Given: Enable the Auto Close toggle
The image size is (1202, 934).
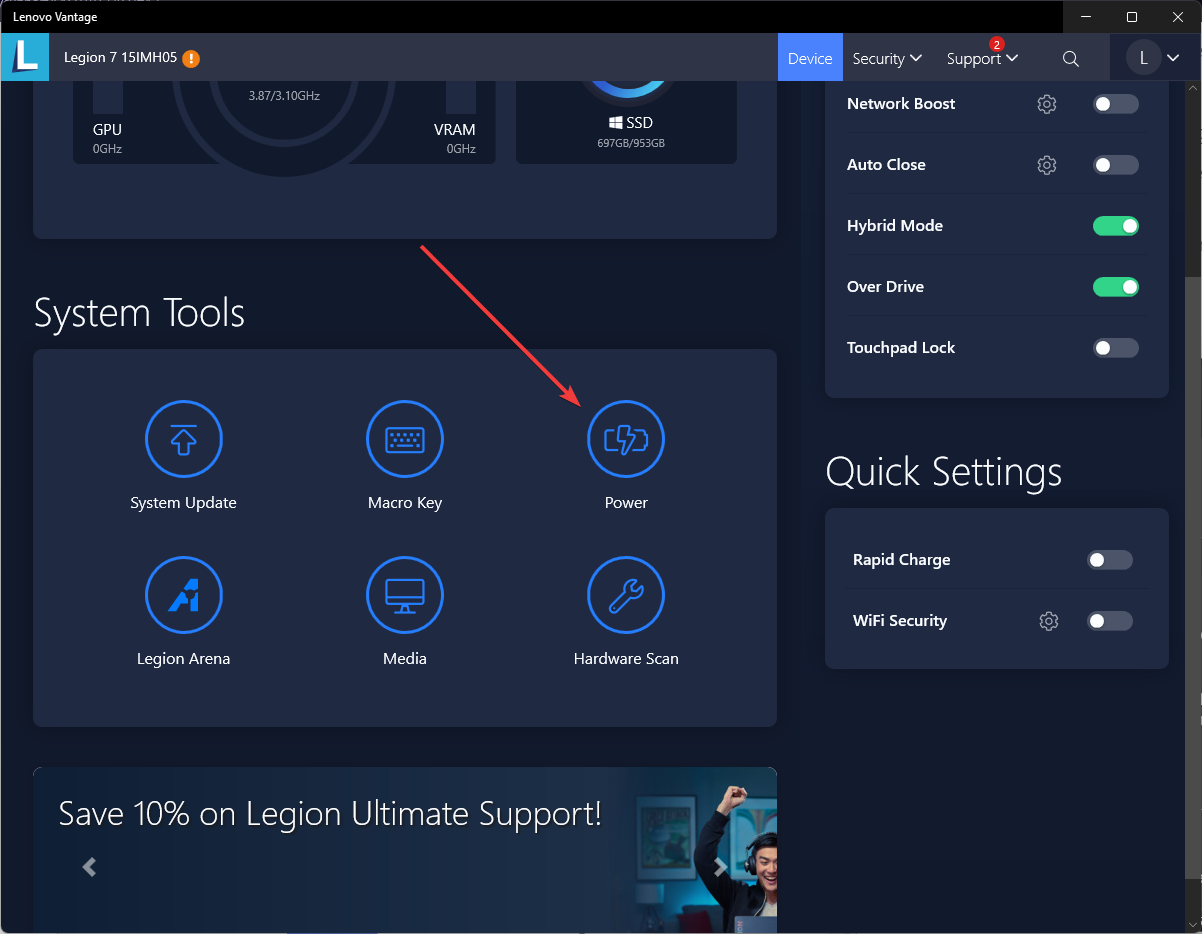Looking at the screenshot, I should point(1116,165).
